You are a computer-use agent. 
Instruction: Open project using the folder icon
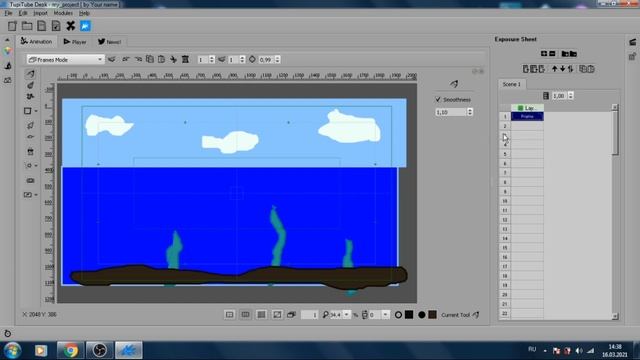(27, 26)
